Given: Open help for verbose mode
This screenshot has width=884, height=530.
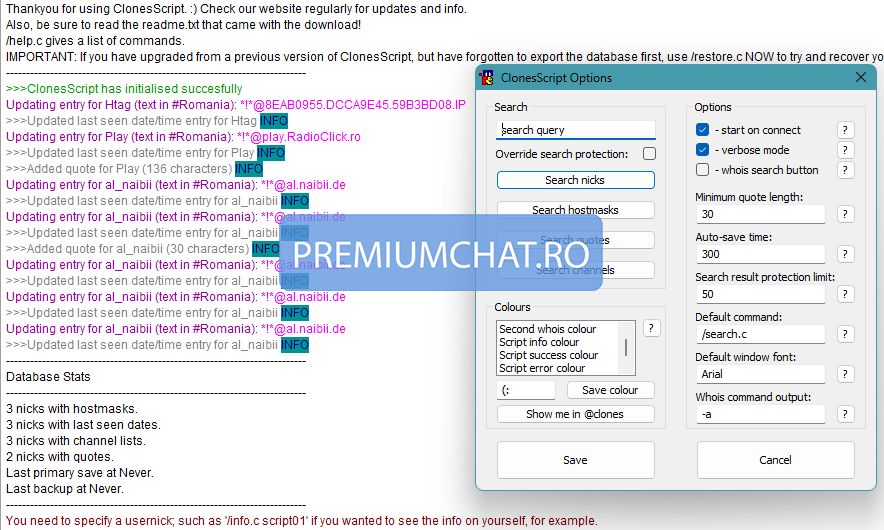Looking at the screenshot, I should [845, 150].
